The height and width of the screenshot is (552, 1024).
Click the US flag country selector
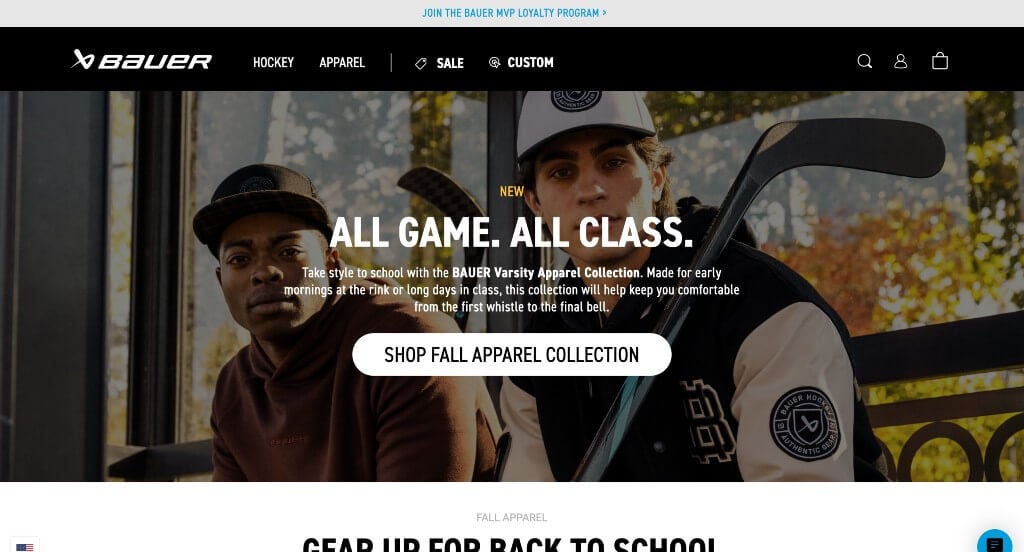pos(25,546)
